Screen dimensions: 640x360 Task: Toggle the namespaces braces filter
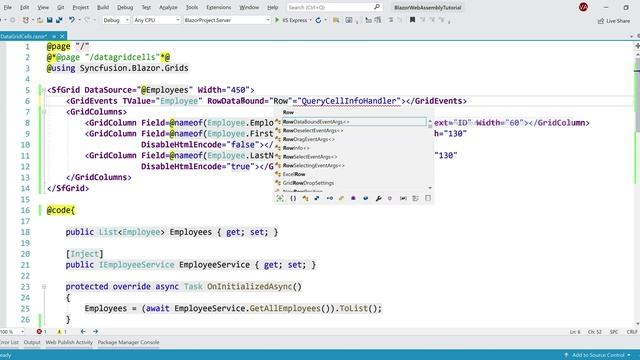(293, 198)
